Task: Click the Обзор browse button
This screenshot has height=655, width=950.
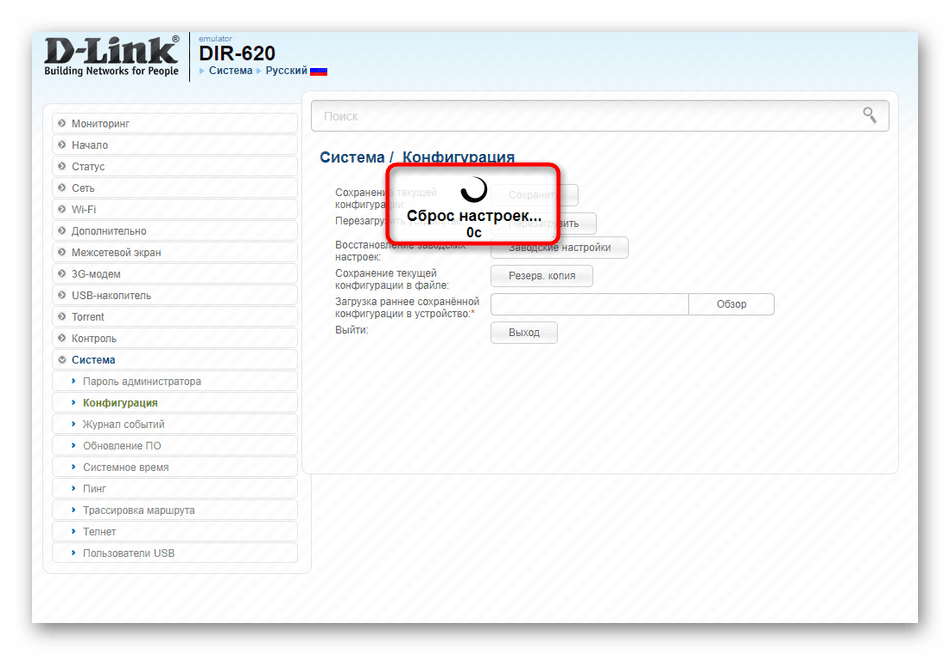Action: tap(731, 304)
